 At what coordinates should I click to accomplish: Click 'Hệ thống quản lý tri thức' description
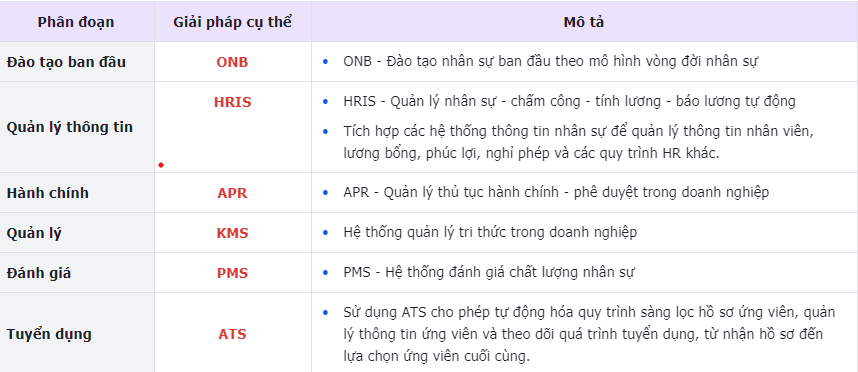(x=490, y=232)
